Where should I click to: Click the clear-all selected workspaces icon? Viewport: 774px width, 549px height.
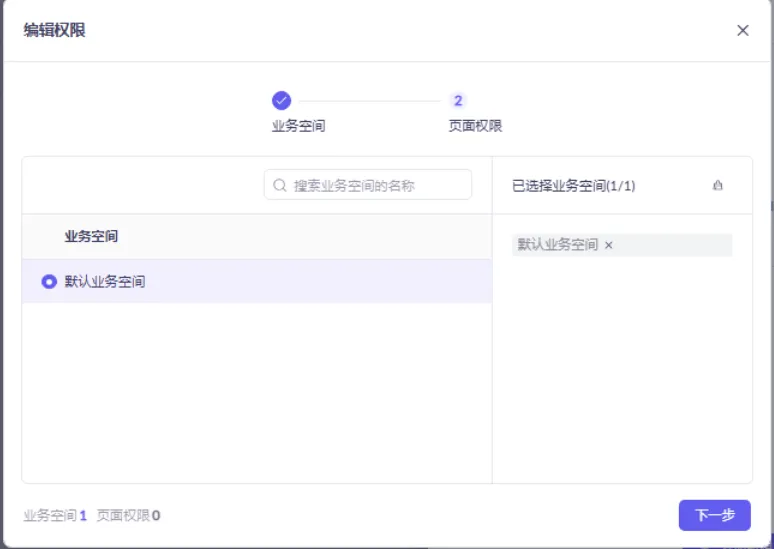717,185
